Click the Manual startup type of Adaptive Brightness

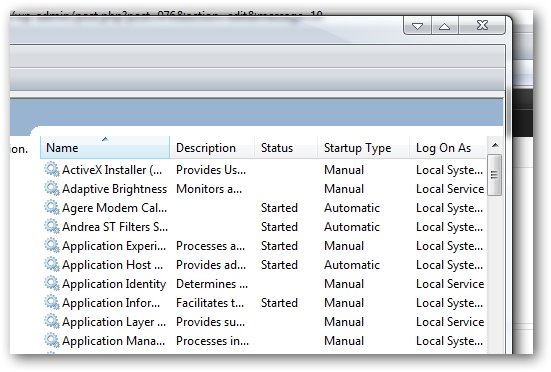pos(344,189)
